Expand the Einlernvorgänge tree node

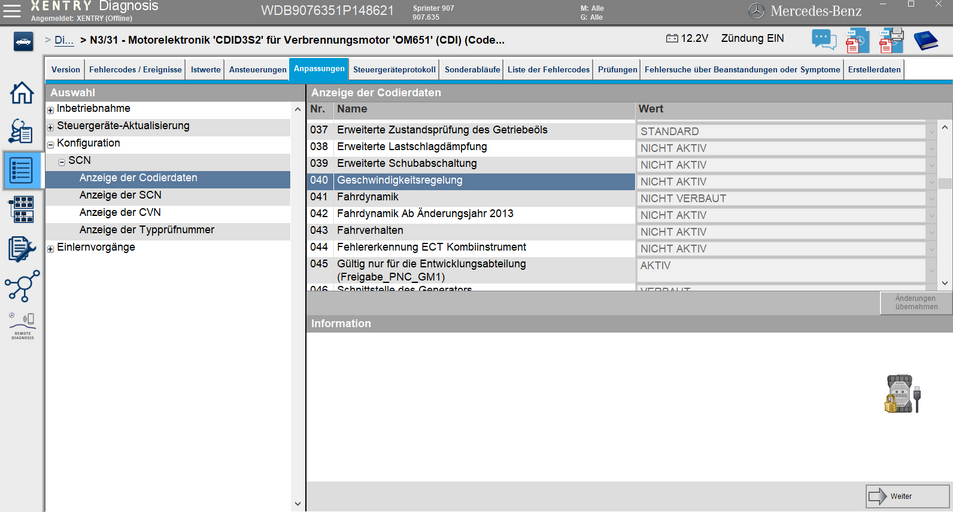pos(50,249)
